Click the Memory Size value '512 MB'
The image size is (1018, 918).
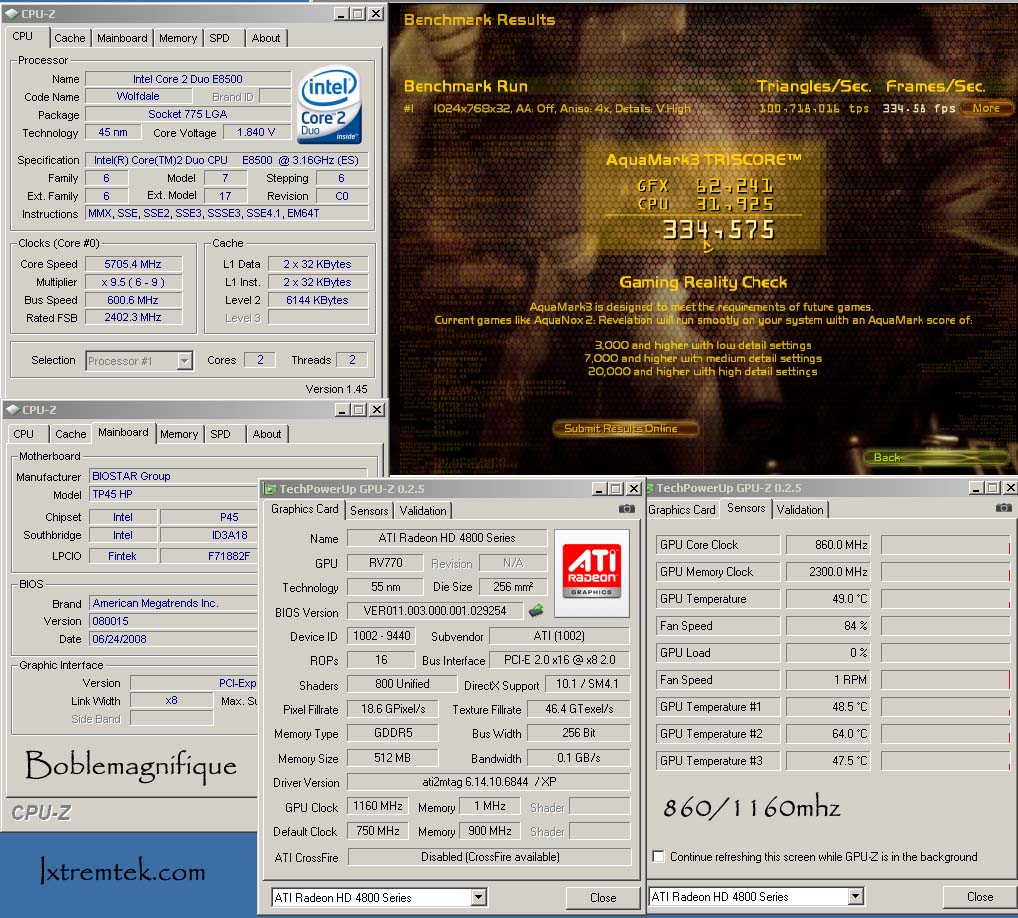[x=393, y=758]
